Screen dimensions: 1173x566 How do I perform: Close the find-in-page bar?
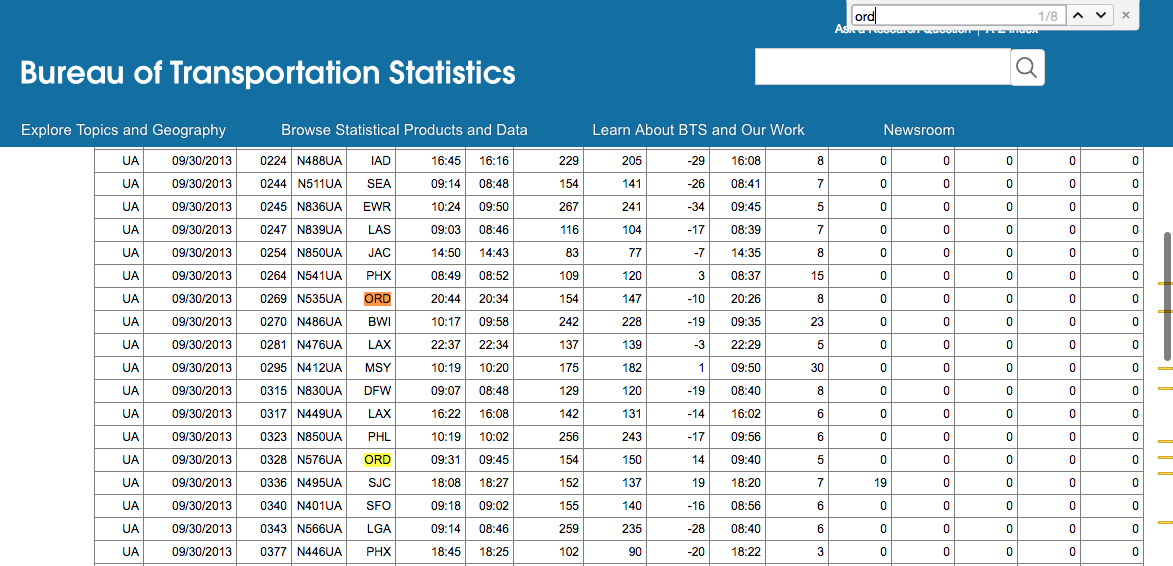(x=1126, y=15)
